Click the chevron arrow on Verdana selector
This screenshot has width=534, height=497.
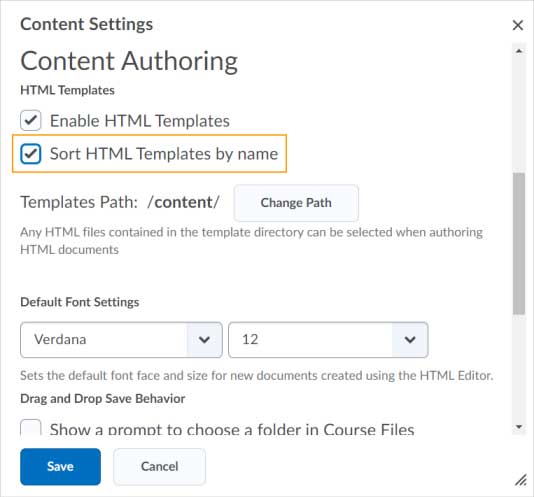coord(204,340)
